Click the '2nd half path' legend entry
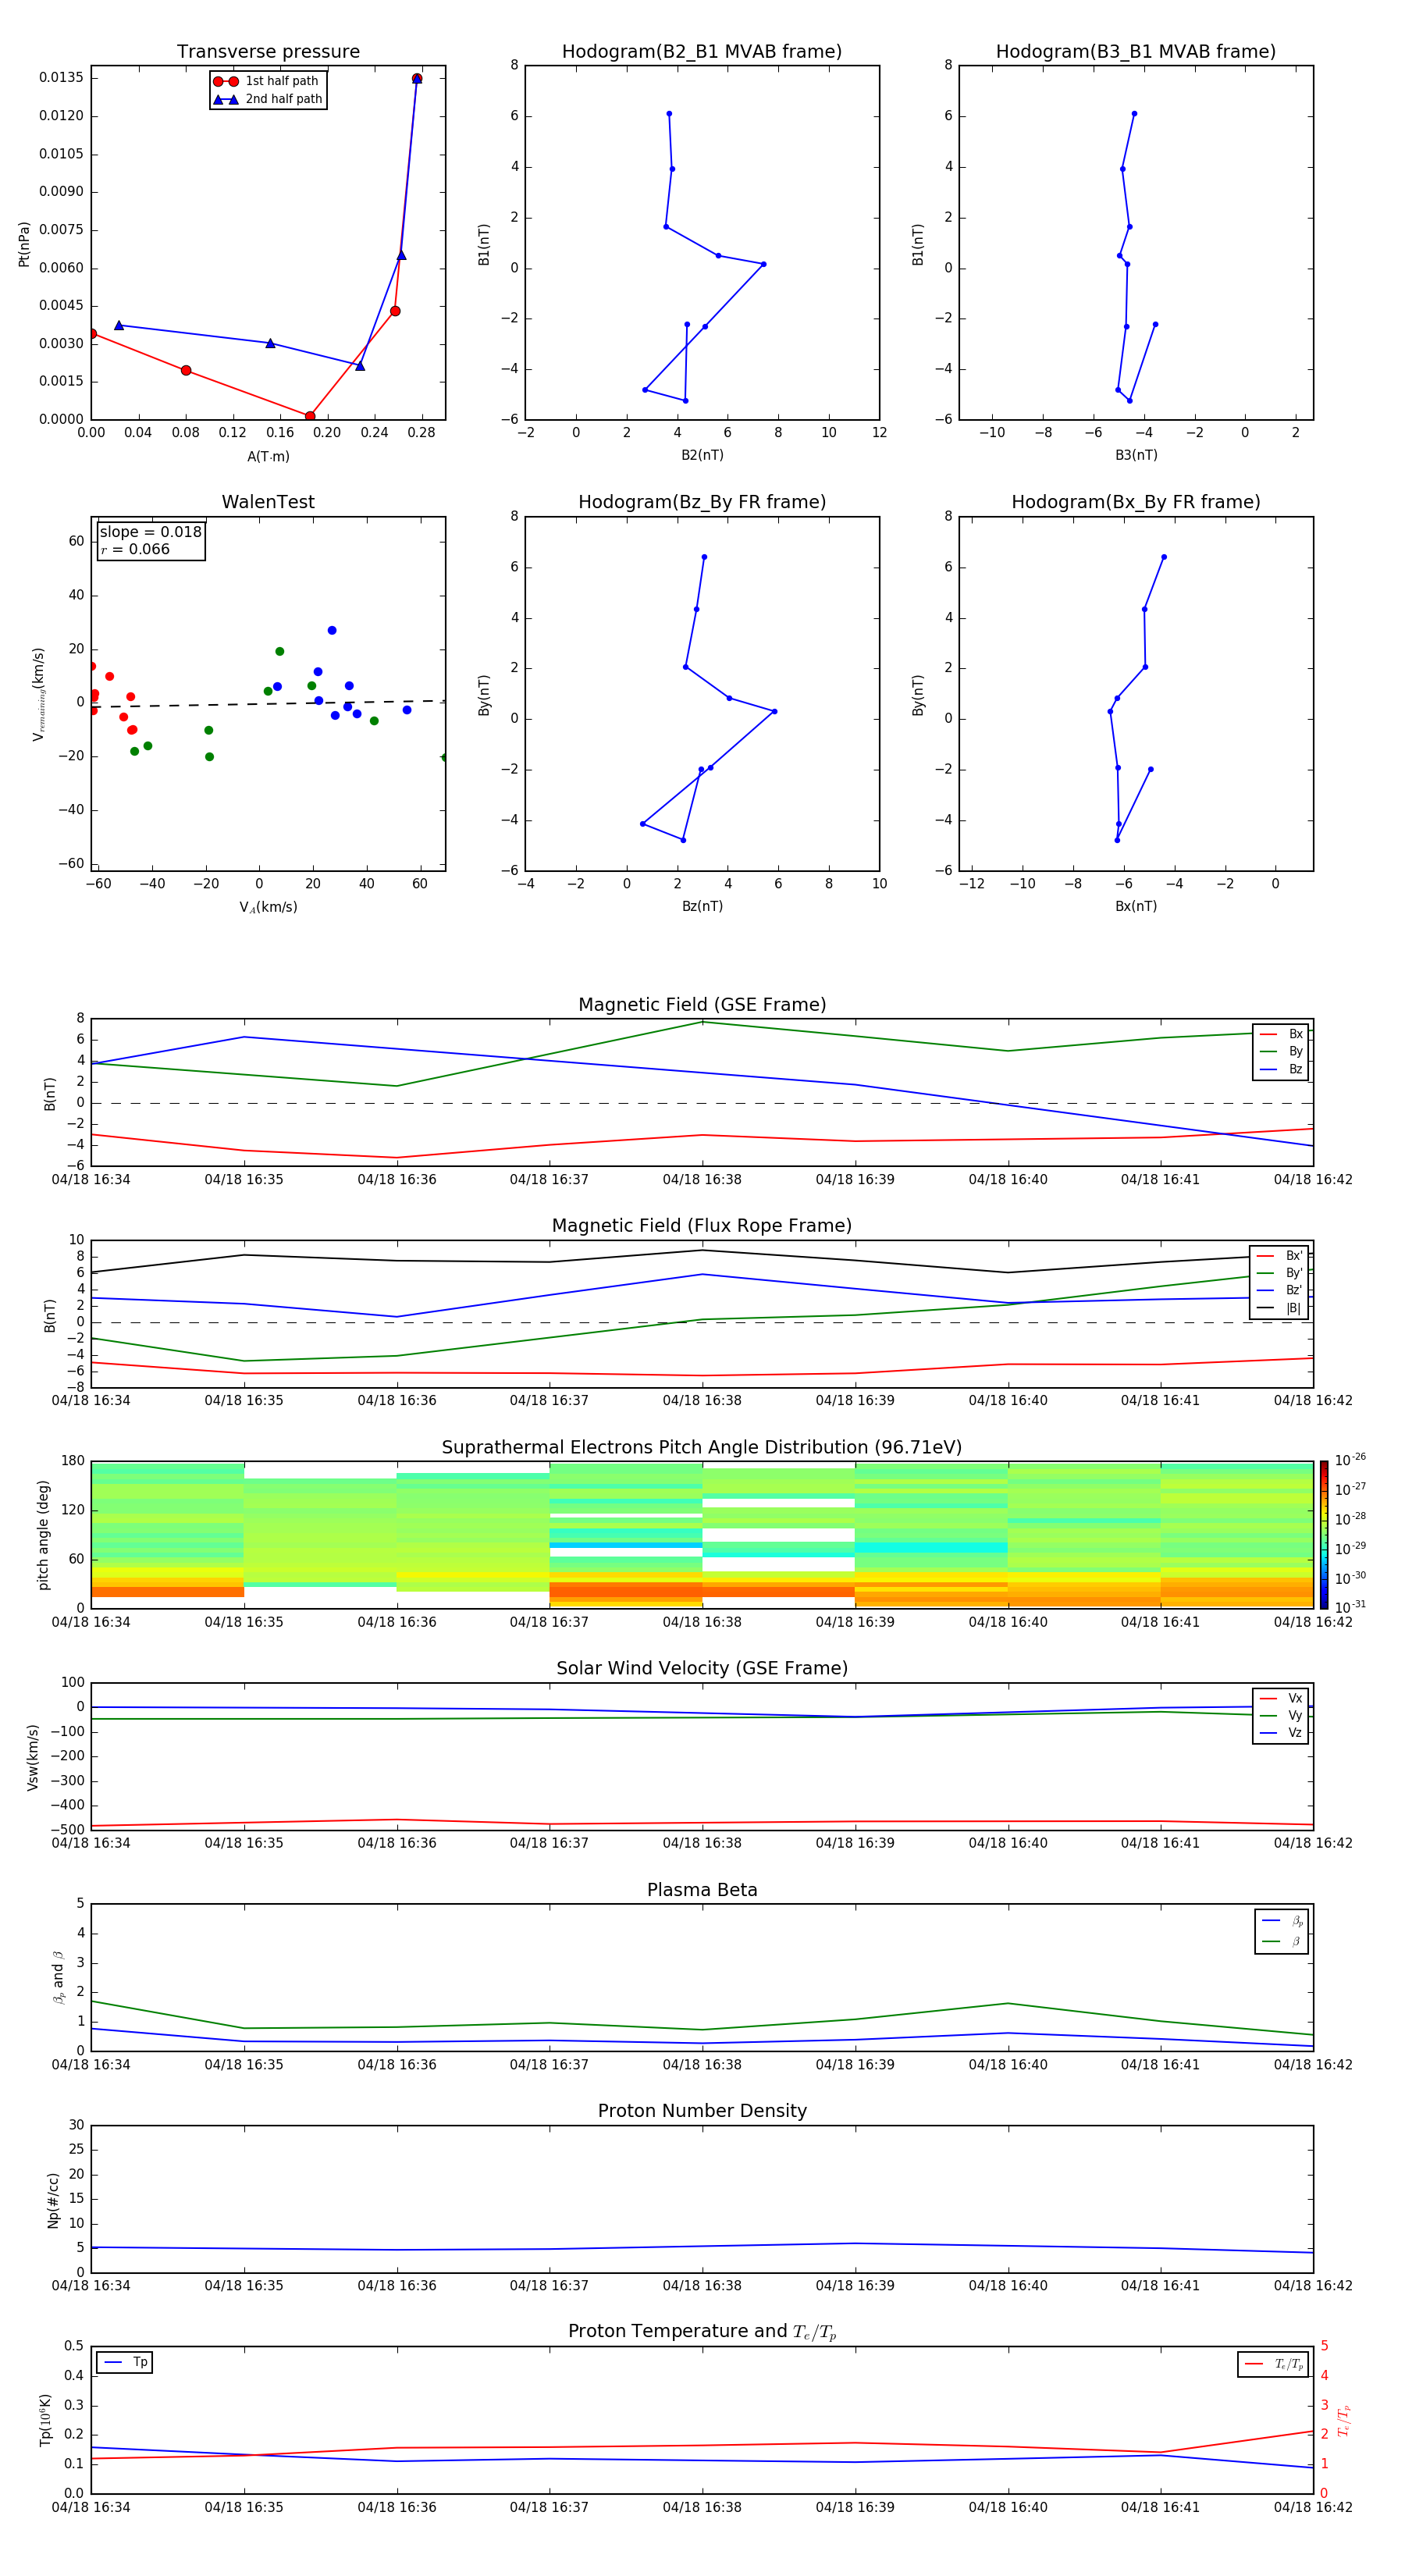 tap(269, 99)
